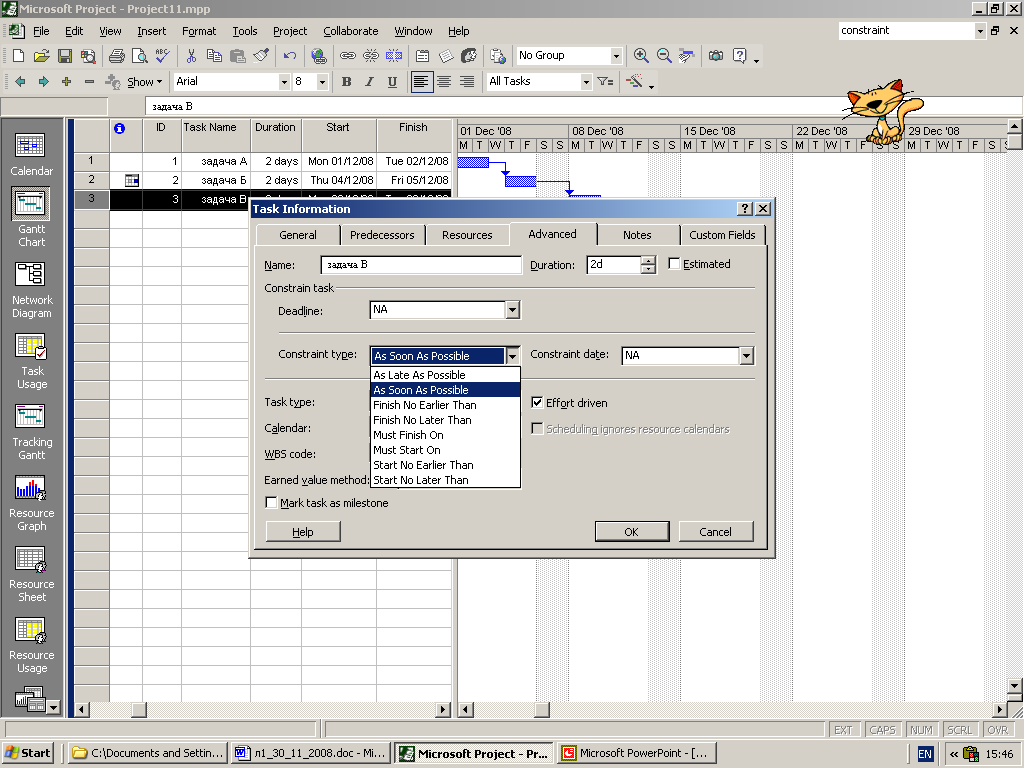Select Start No Later Than constraint
Image resolution: width=1024 pixels, height=768 pixels.
point(445,480)
